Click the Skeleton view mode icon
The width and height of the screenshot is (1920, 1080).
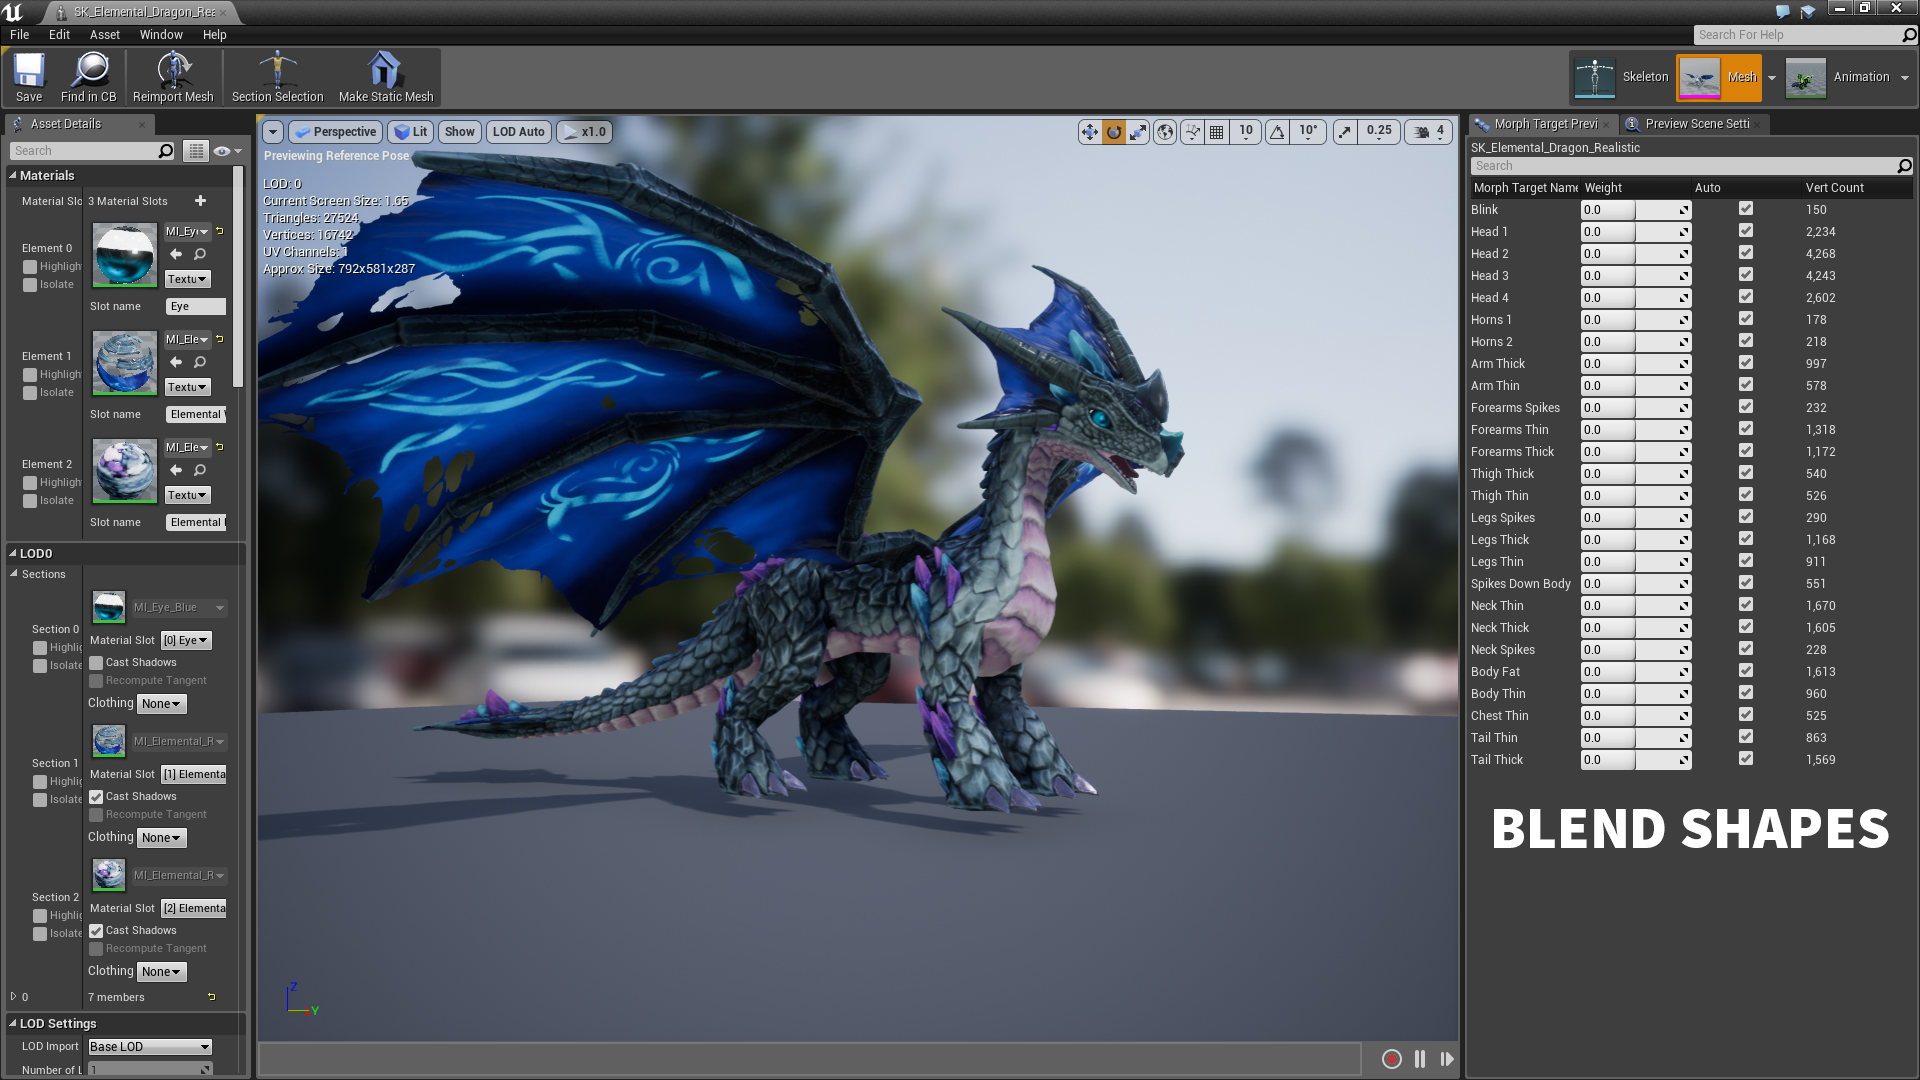[1594, 76]
